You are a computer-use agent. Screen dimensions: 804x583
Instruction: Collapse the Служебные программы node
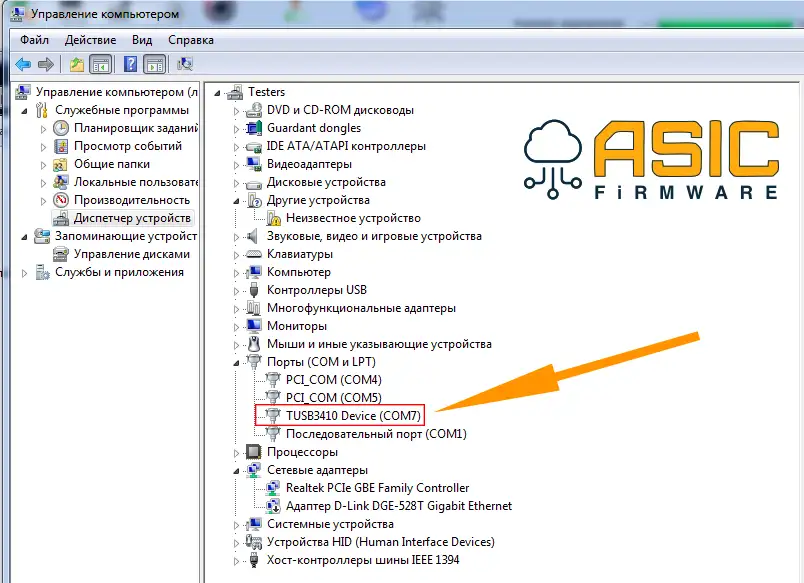click(x=24, y=111)
